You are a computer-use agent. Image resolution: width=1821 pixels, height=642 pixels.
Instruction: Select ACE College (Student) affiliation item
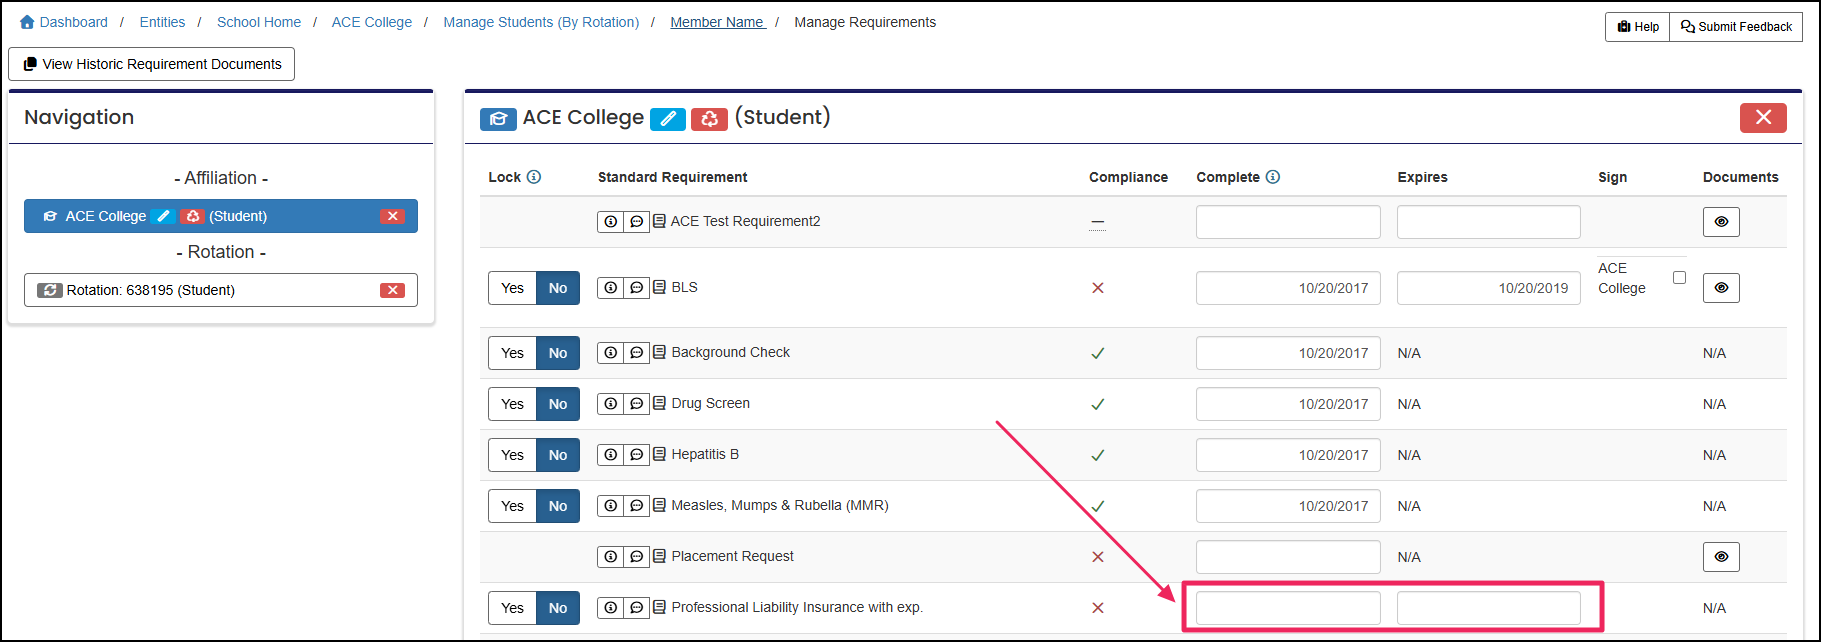pos(221,216)
